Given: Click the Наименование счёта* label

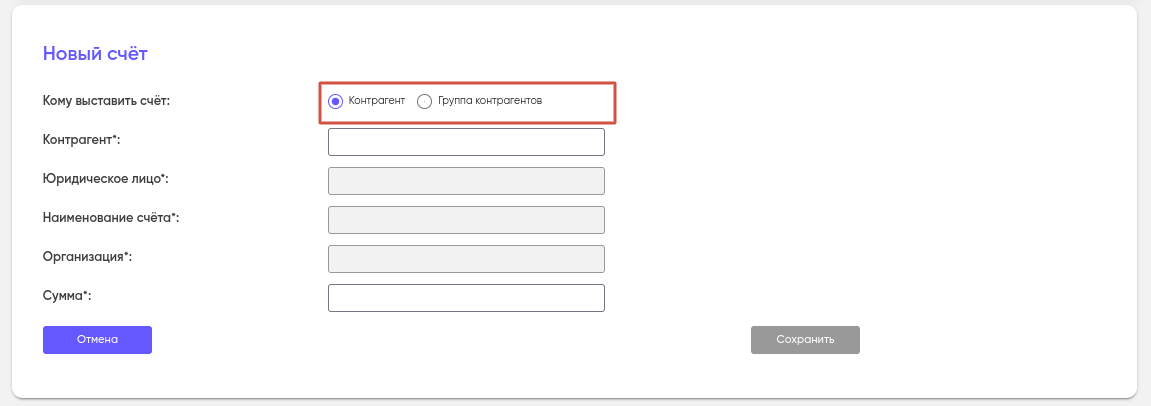Looking at the screenshot, I should click(x=110, y=217).
